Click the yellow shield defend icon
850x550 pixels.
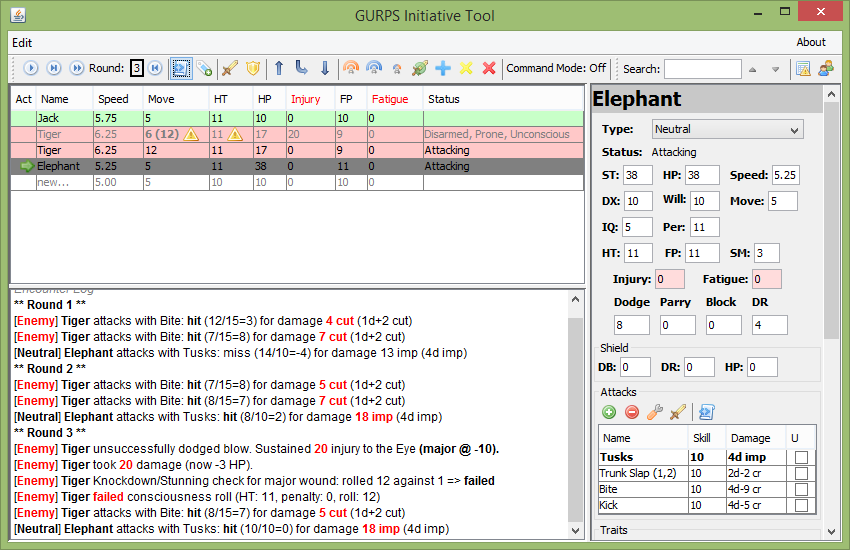click(x=253, y=68)
